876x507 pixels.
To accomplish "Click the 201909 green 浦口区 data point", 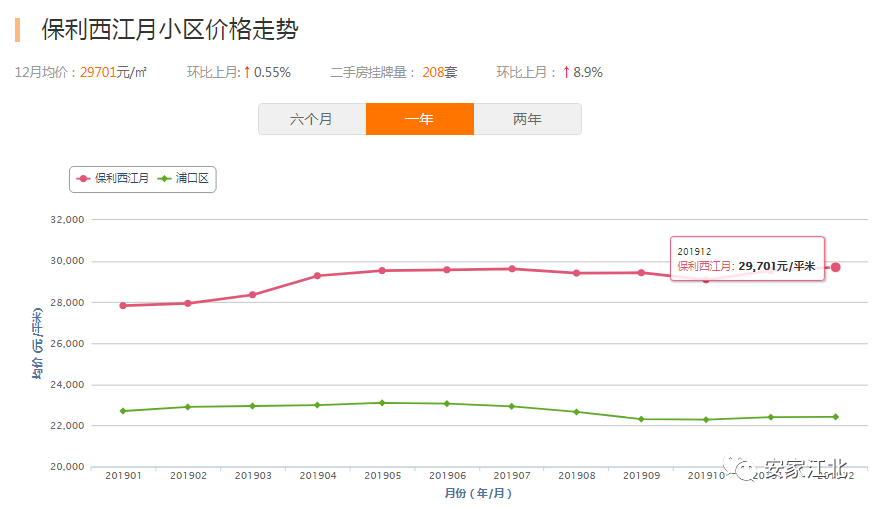I will pyautogui.click(x=641, y=419).
